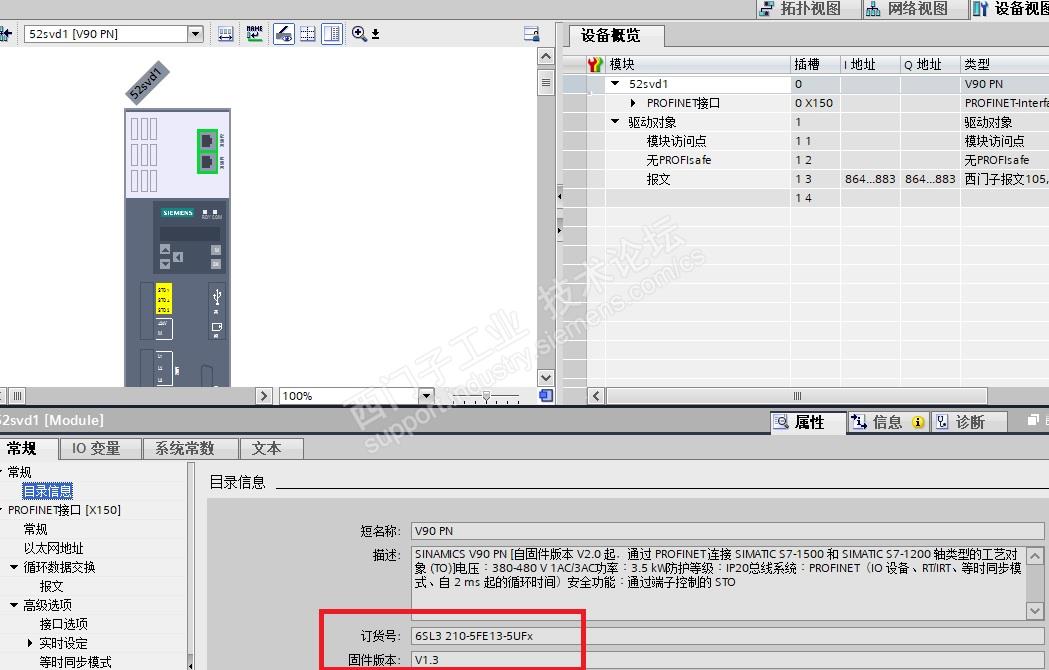The height and width of the screenshot is (670, 1049).
Task: Click the lower pane-splitter expand arrow
Action: coord(559,230)
